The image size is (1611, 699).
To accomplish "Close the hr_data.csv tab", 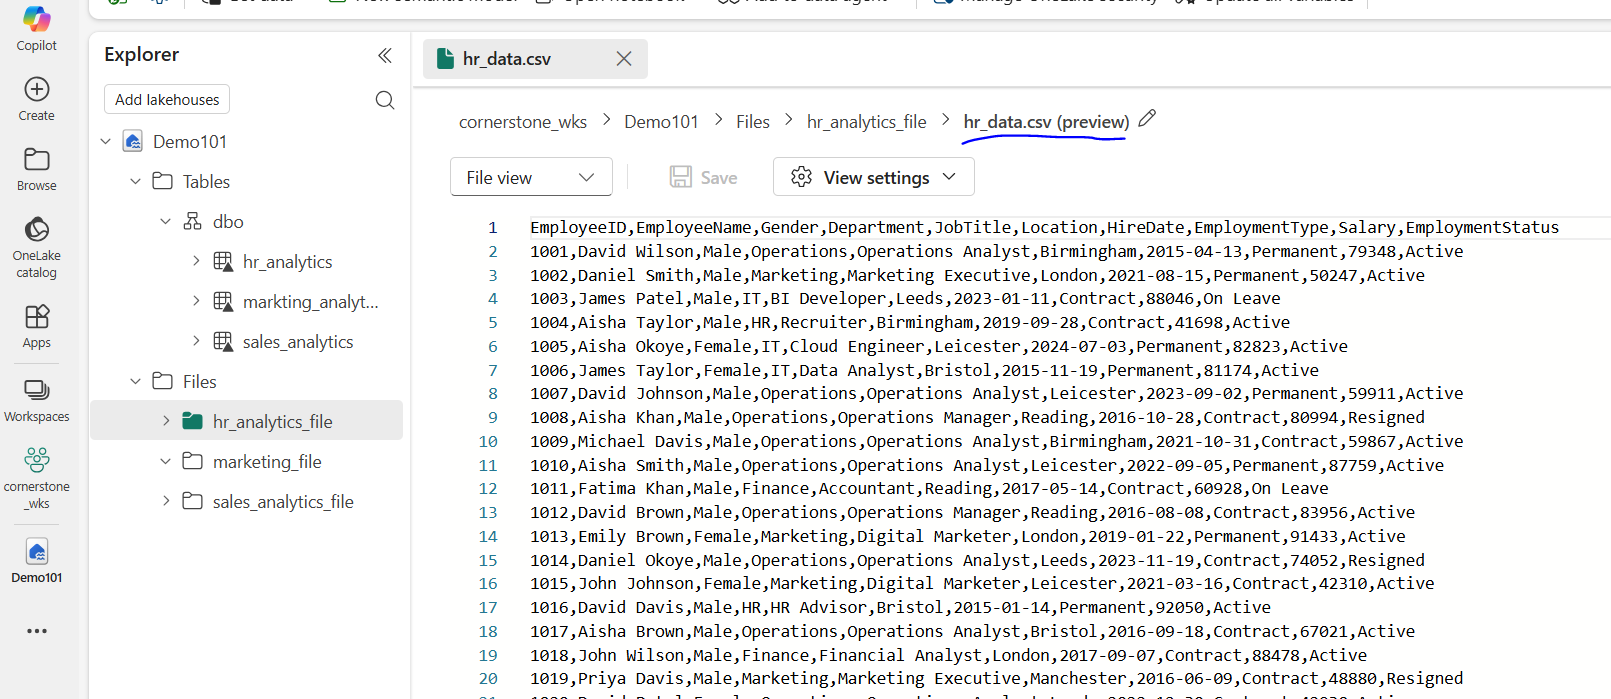I will 624,59.
